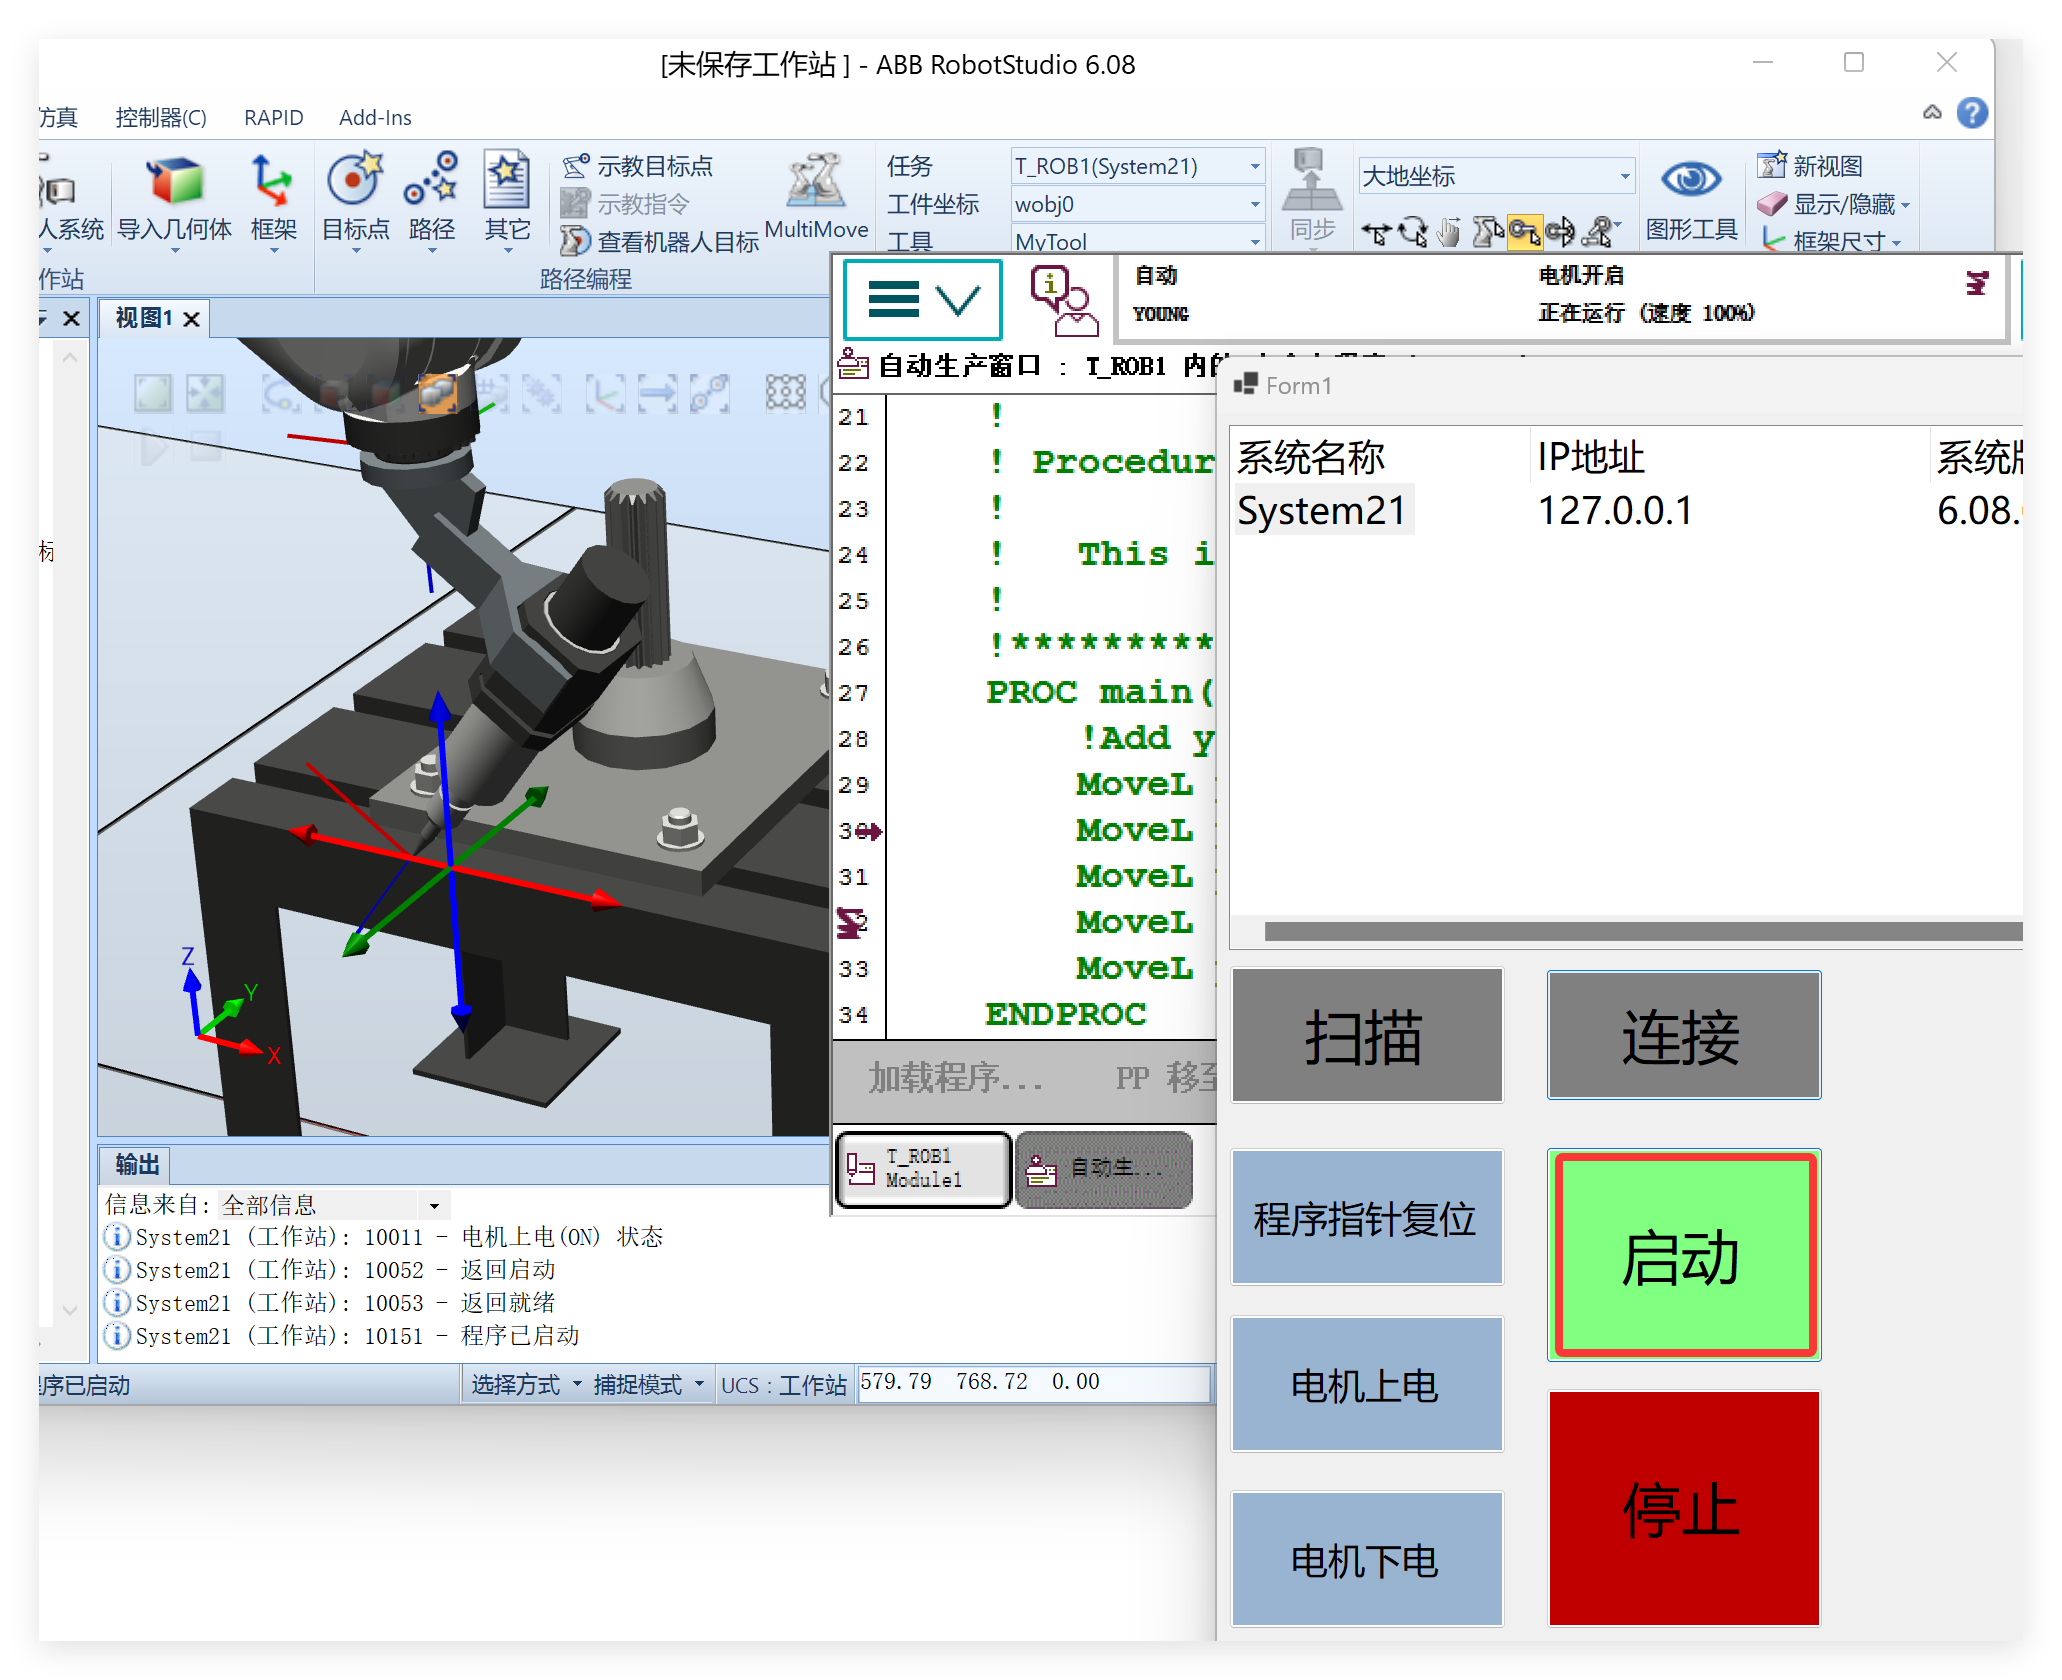Click the green Start (启动) button

[1684, 1256]
